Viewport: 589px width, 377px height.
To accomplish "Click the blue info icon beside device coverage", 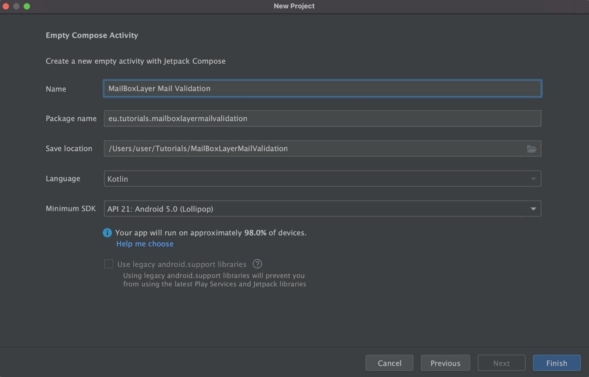I will click(x=107, y=233).
